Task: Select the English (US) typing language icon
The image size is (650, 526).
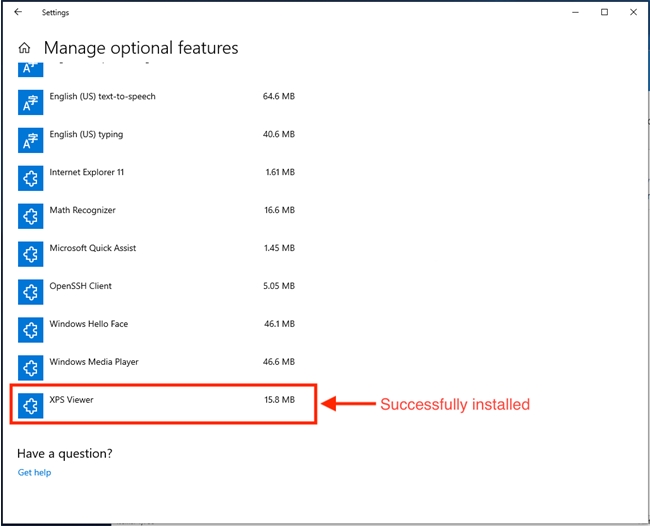Action: (30, 140)
